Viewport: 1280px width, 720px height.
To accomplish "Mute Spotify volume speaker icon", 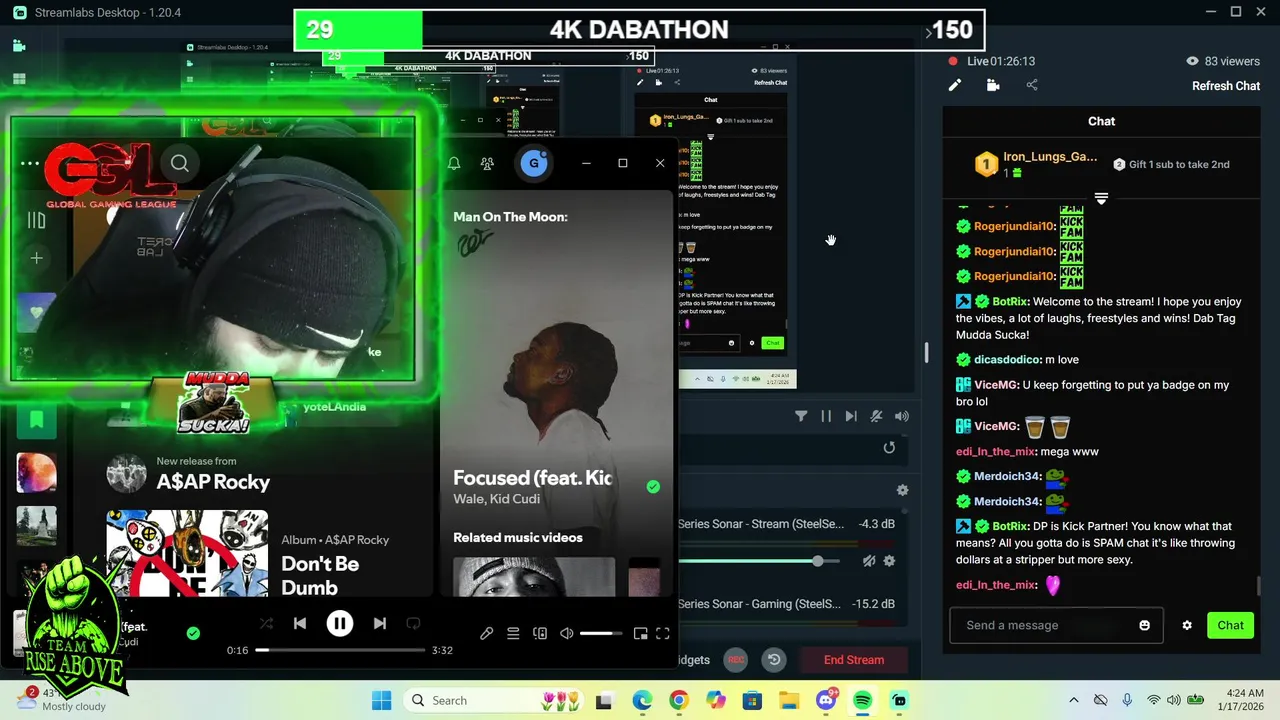I will point(566,633).
